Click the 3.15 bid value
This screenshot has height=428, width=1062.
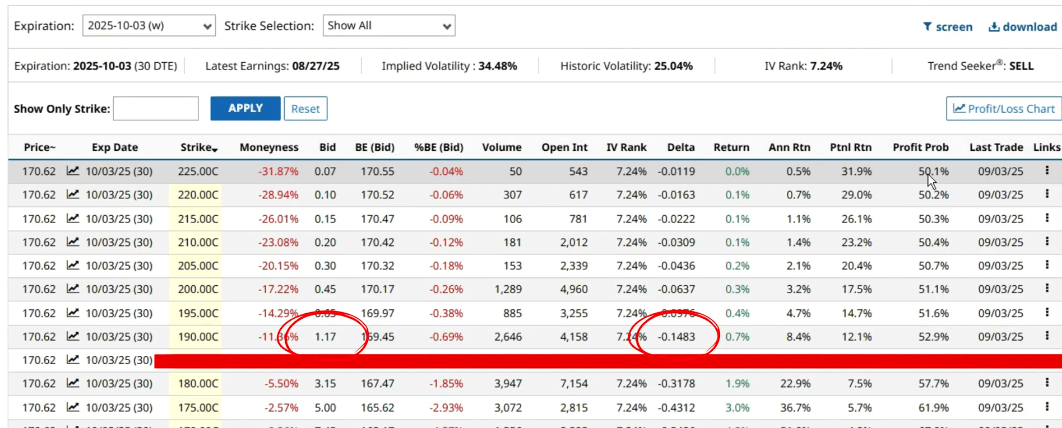pos(326,383)
